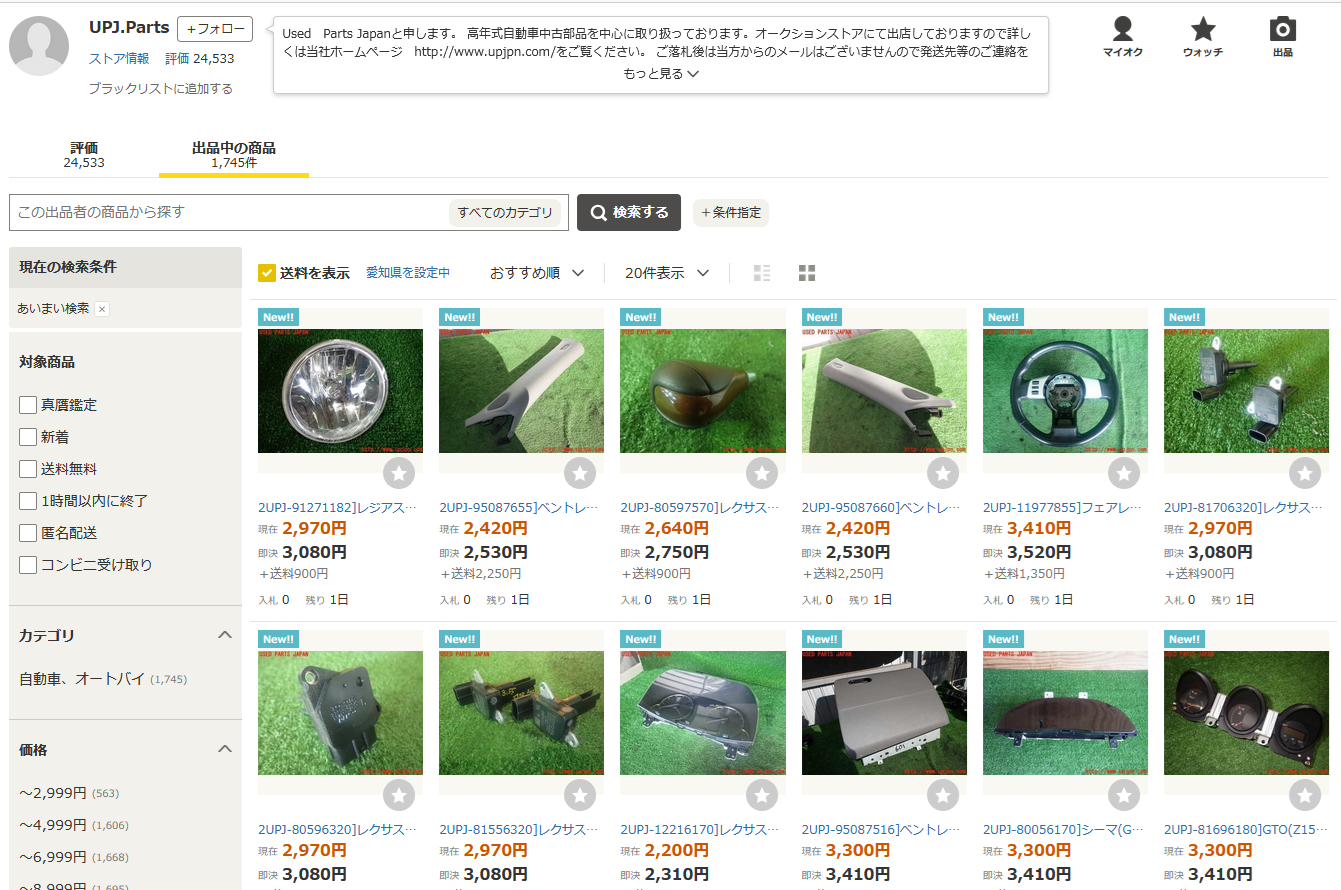The image size is (1341, 890).
Task: Add item 2UPJ-80056170 to watch list
Action: tap(1124, 795)
